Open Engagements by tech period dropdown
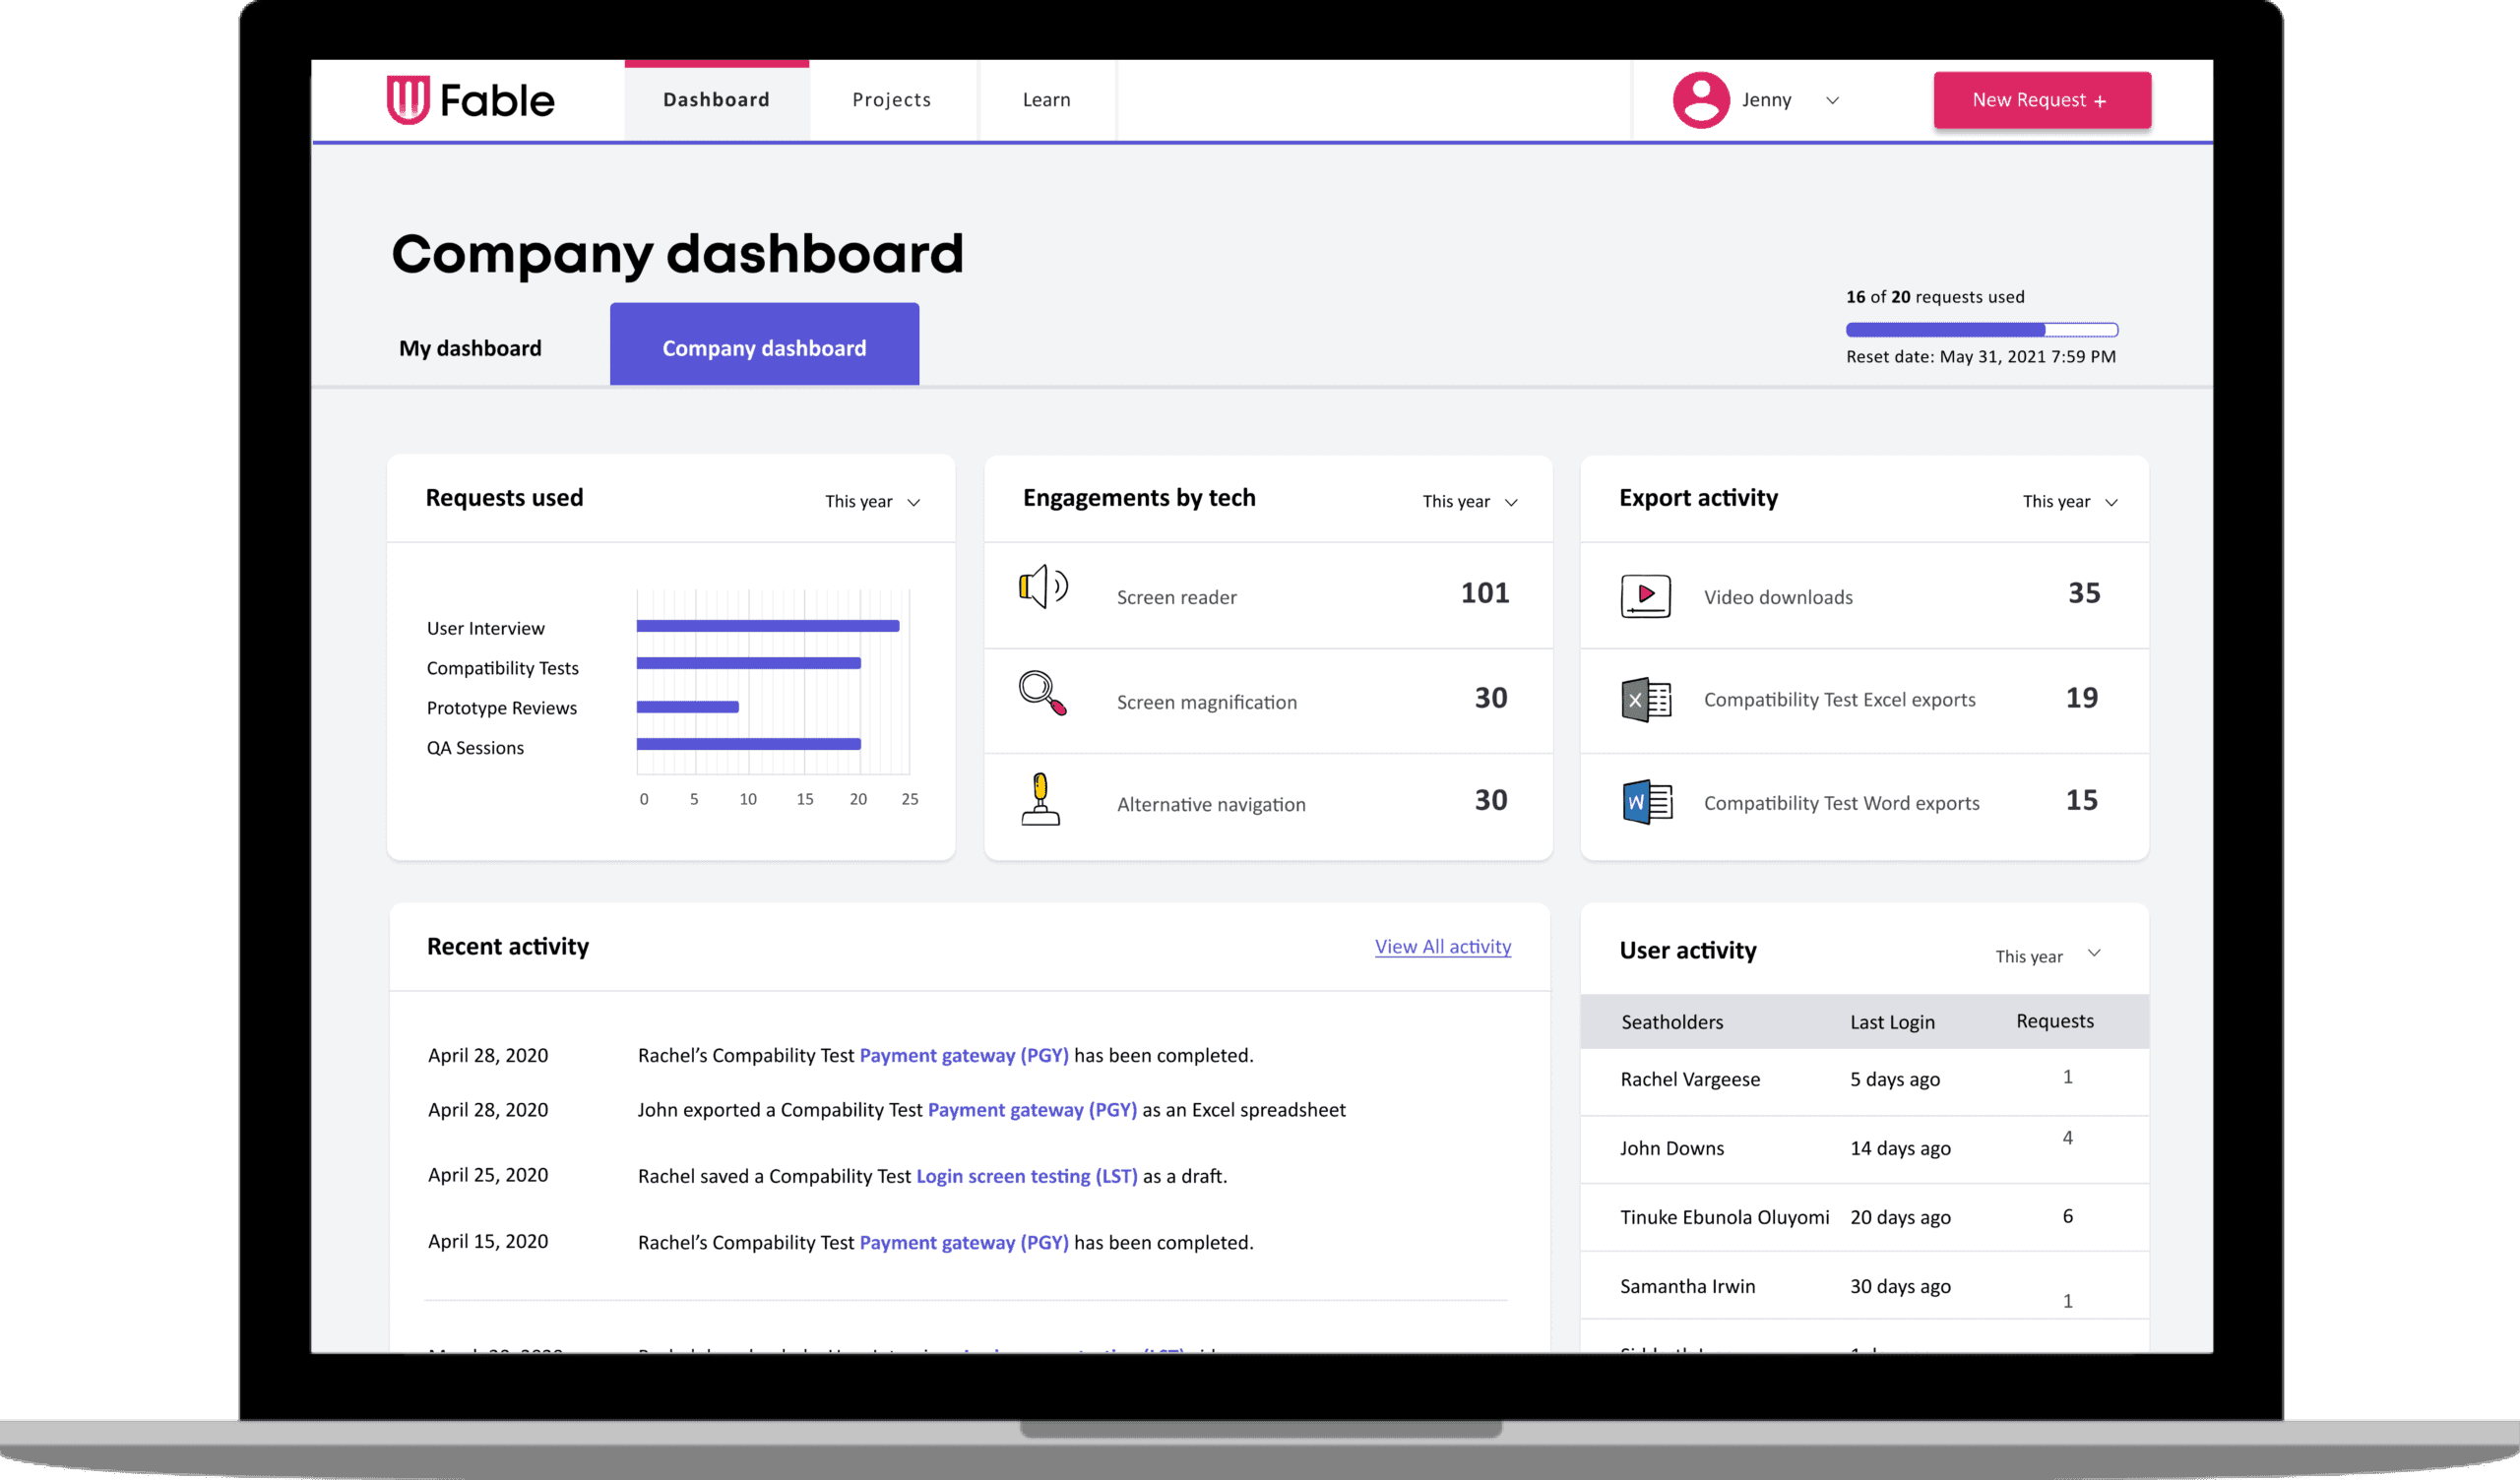2520x1480 pixels. click(x=1469, y=502)
